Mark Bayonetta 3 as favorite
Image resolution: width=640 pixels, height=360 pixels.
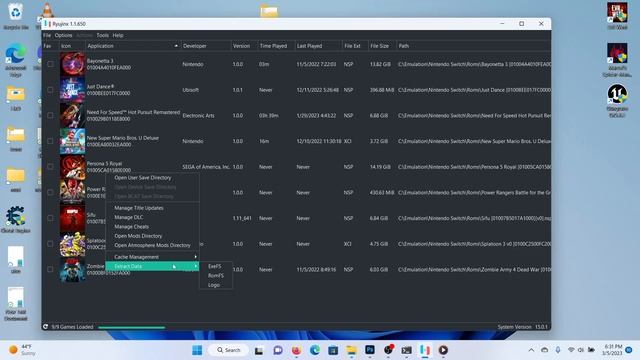click(x=51, y=64)
